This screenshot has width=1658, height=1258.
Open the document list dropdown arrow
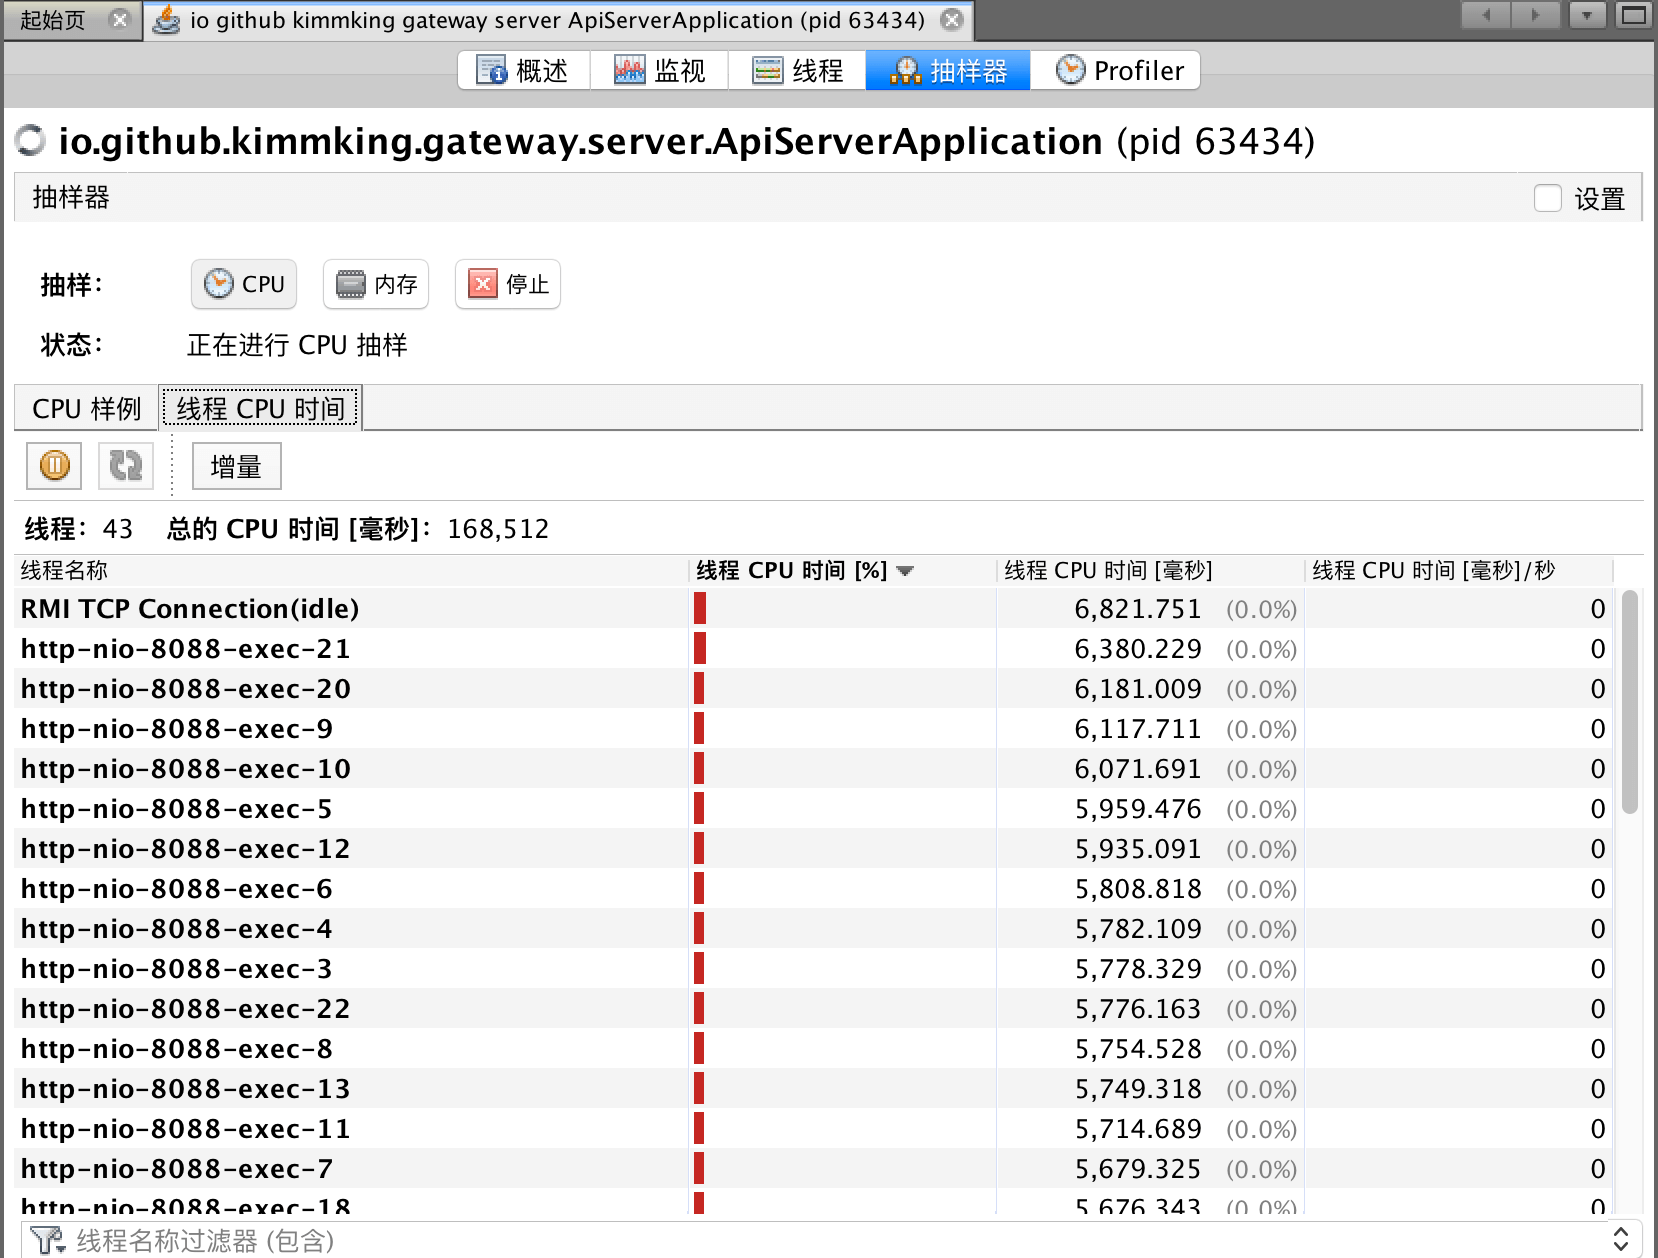[x=1587, y=16]
